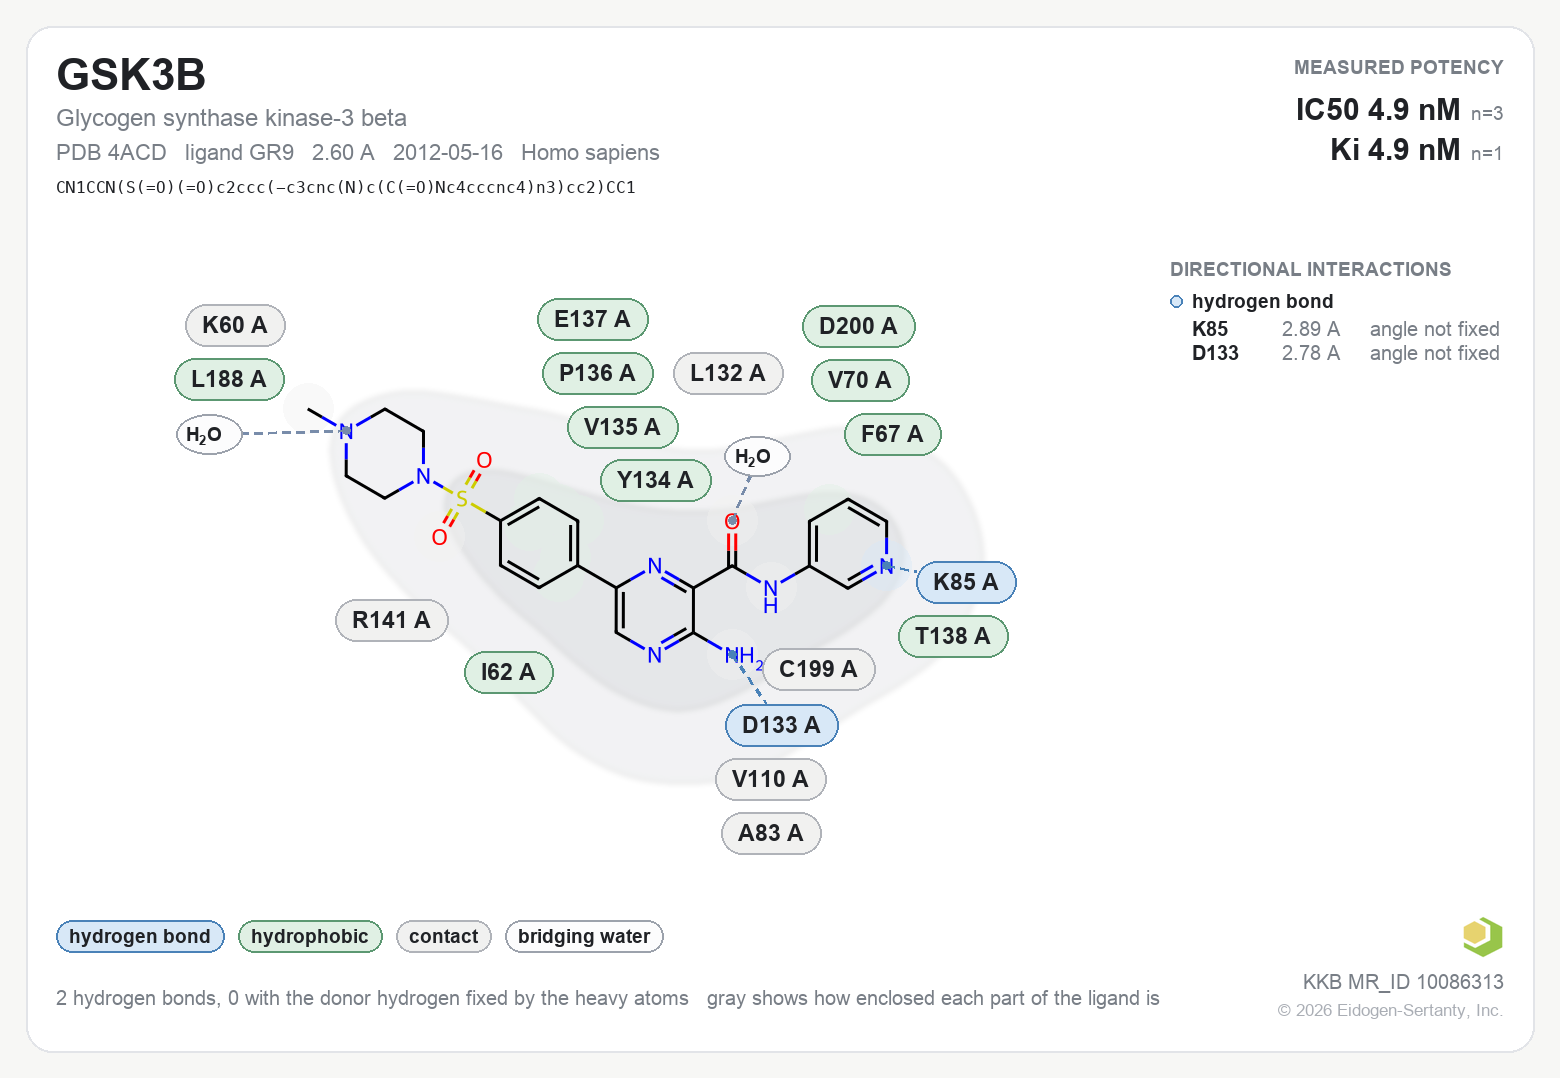Select residue P136 A
The height and width of the screenshot is (1078, 1560).
point(598,373)
